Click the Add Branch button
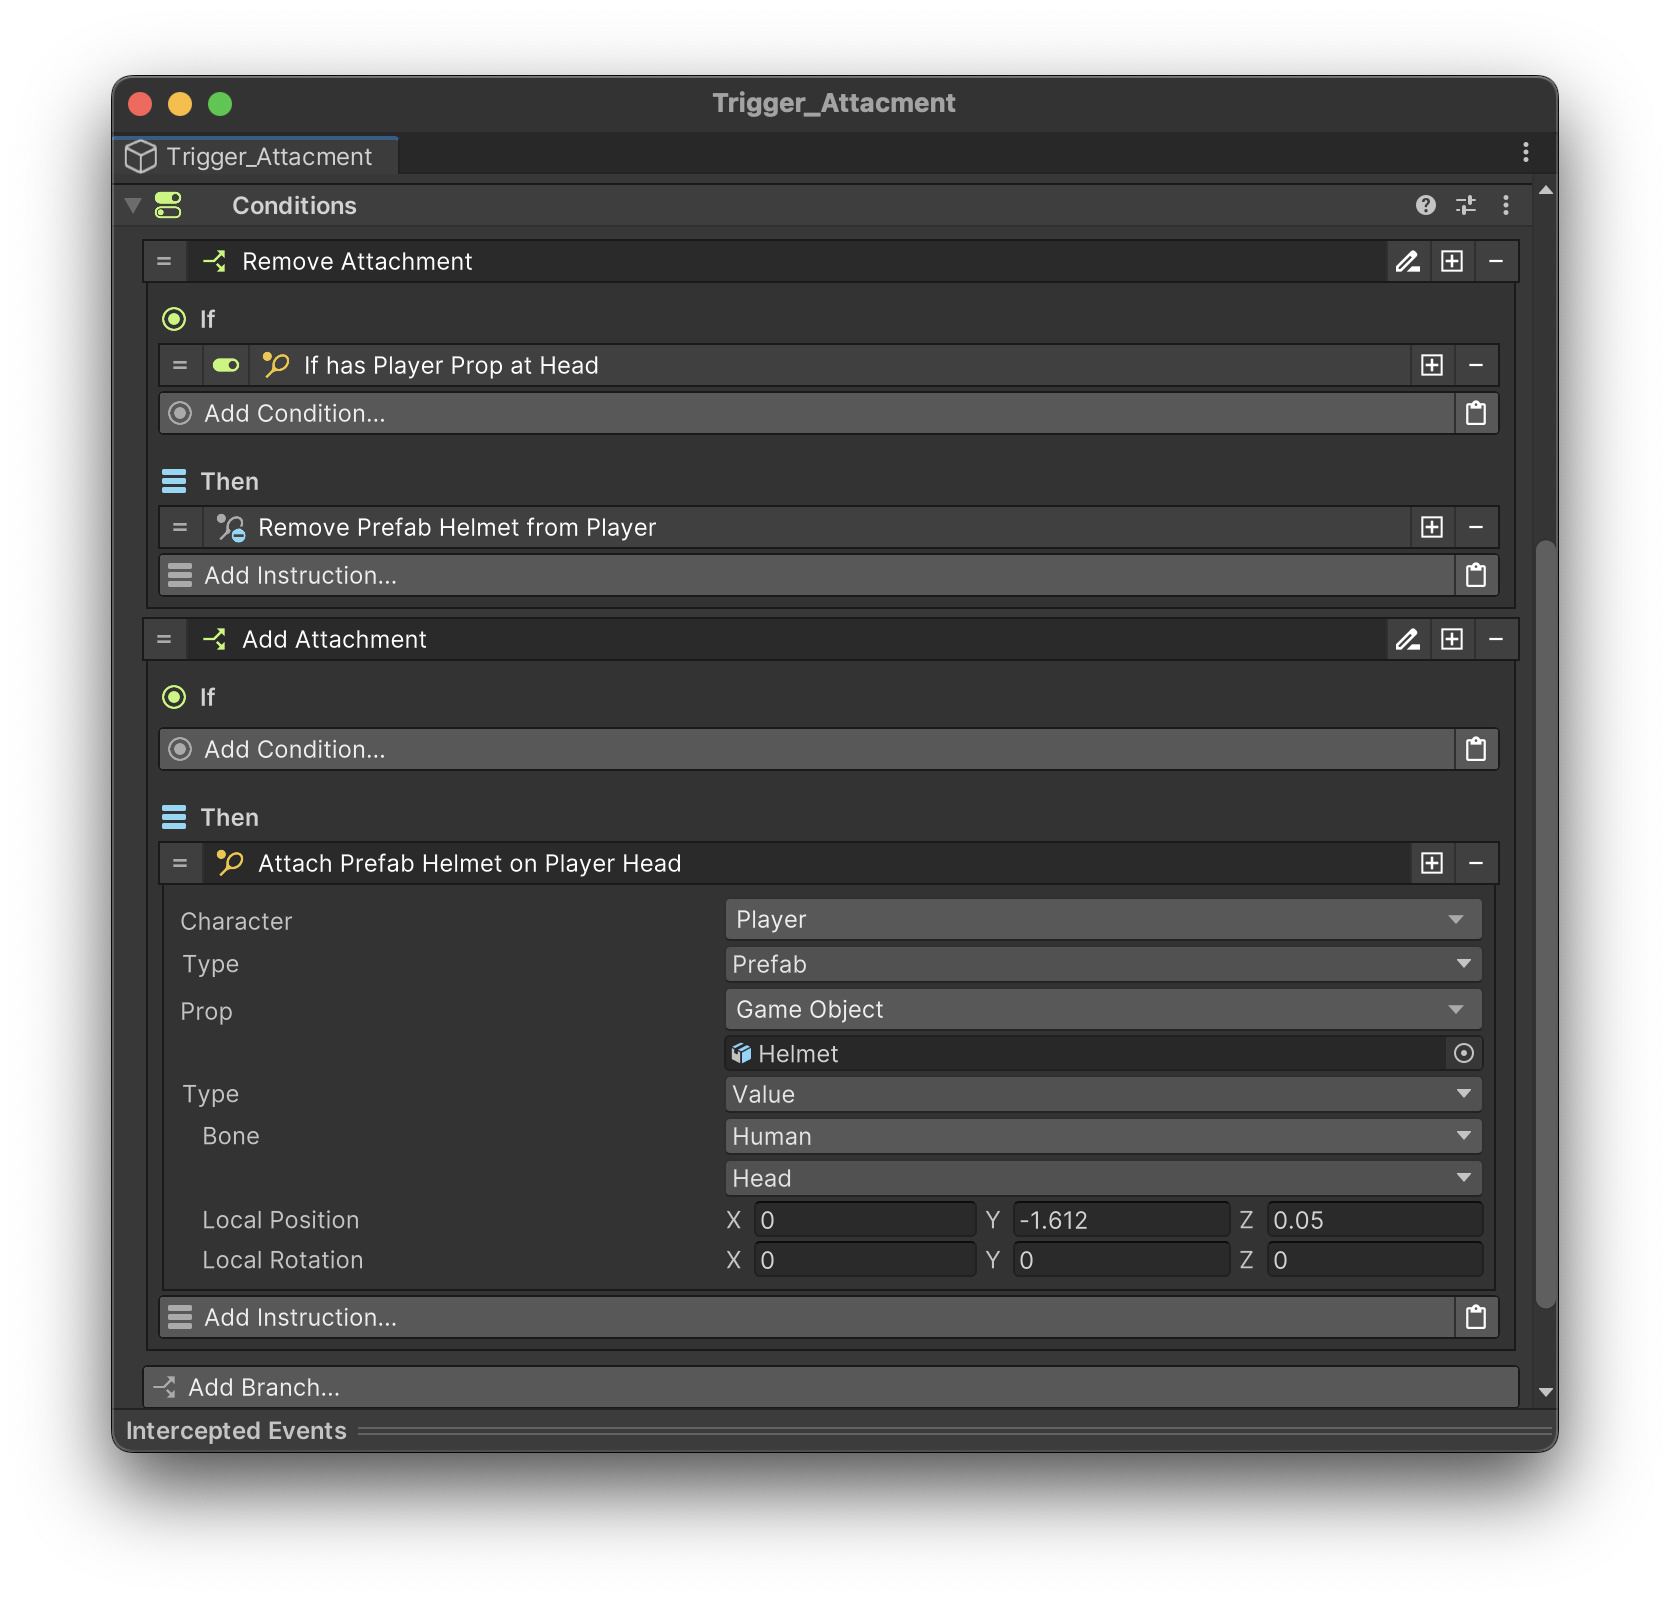1670x1600 pixels. (x=830, y=1387)
